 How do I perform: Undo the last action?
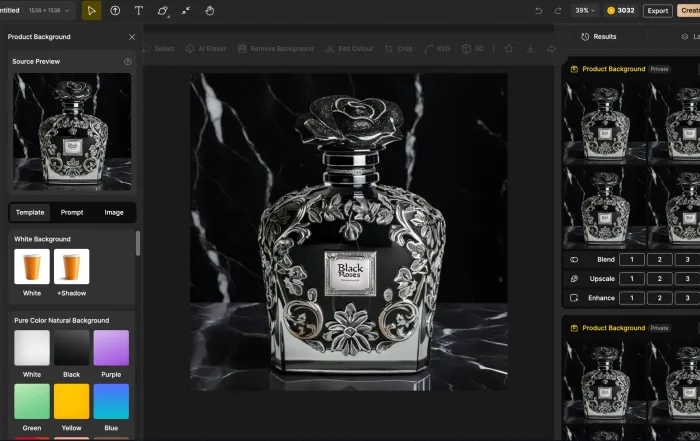[x=538, y=11]
